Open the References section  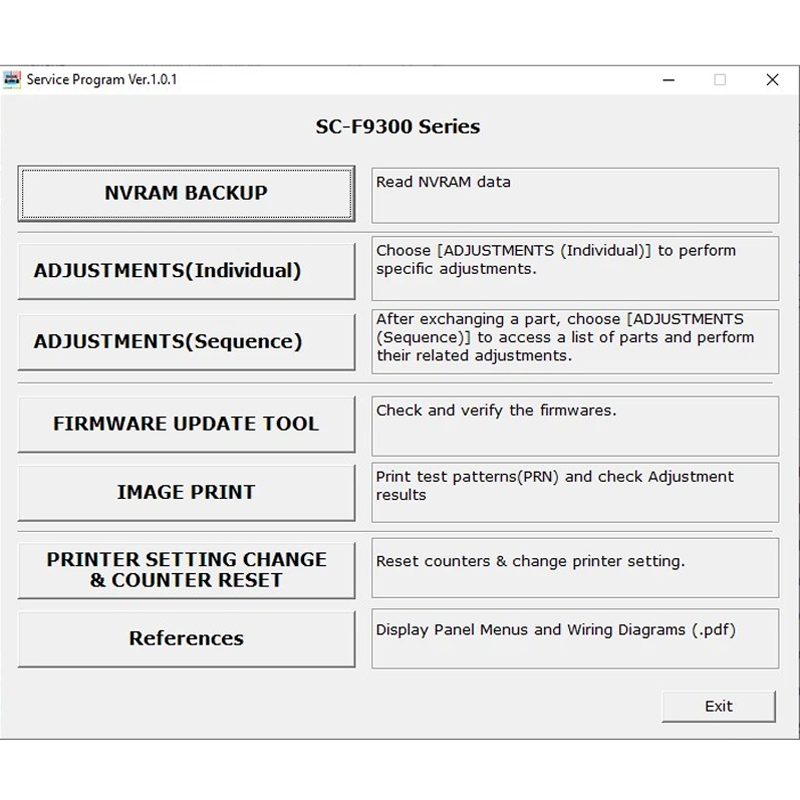[x=186, y=639]
